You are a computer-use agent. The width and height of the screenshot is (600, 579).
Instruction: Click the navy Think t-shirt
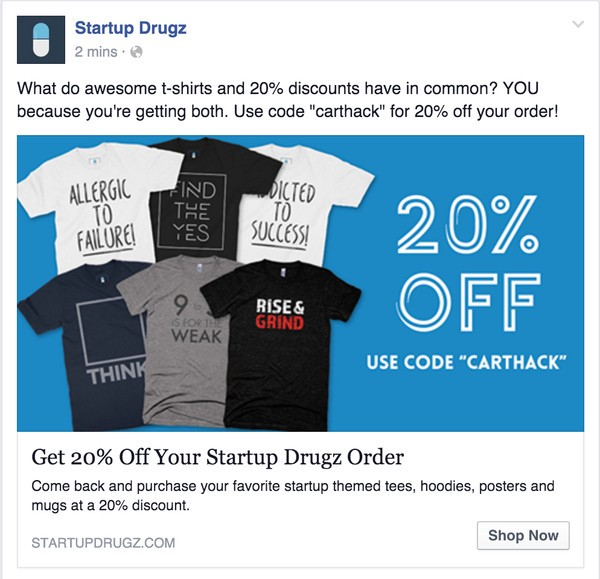pyautogui.click(x=88, y=344)
